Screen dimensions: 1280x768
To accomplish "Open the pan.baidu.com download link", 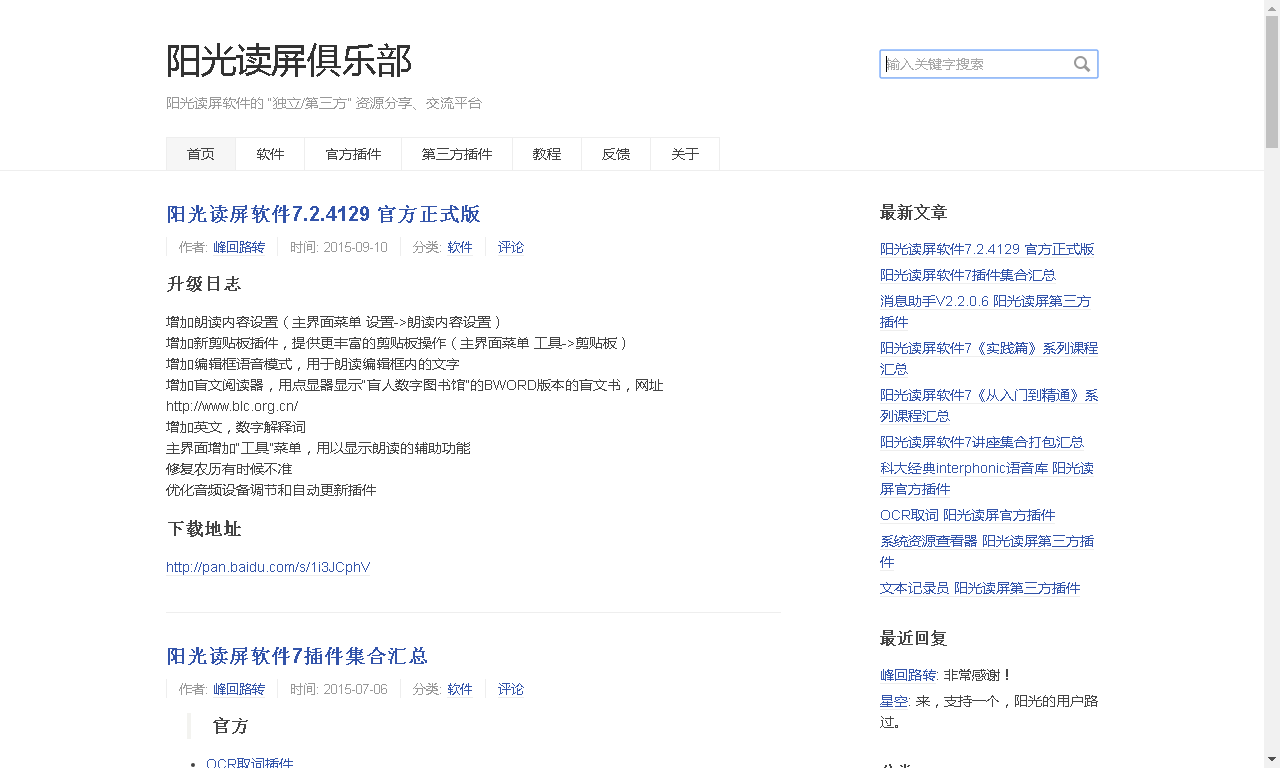I will pos(268,567).
